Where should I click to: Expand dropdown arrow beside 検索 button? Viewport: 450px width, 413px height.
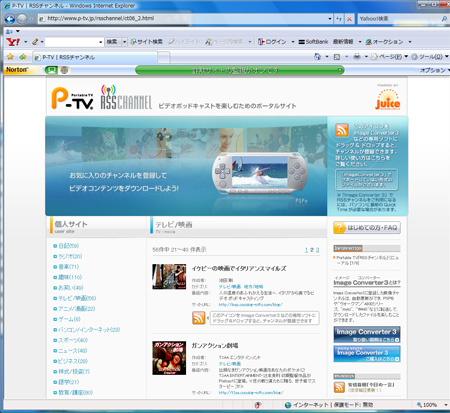(124, 42)
